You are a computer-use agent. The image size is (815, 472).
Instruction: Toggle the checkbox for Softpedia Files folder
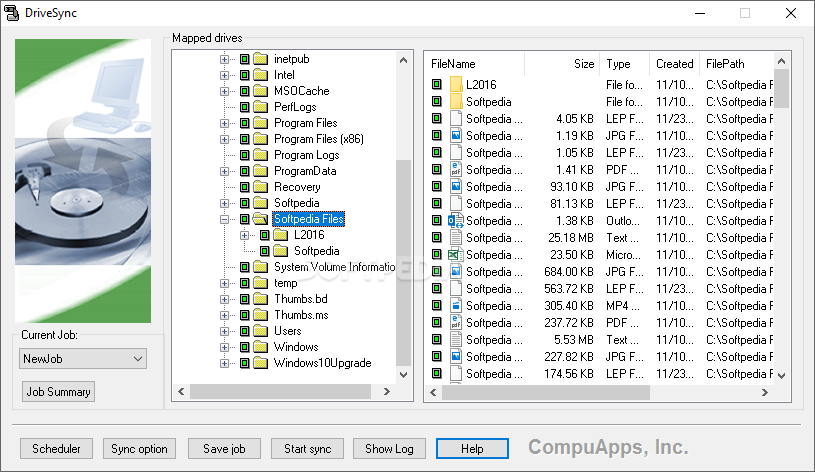tap(245, 219)
